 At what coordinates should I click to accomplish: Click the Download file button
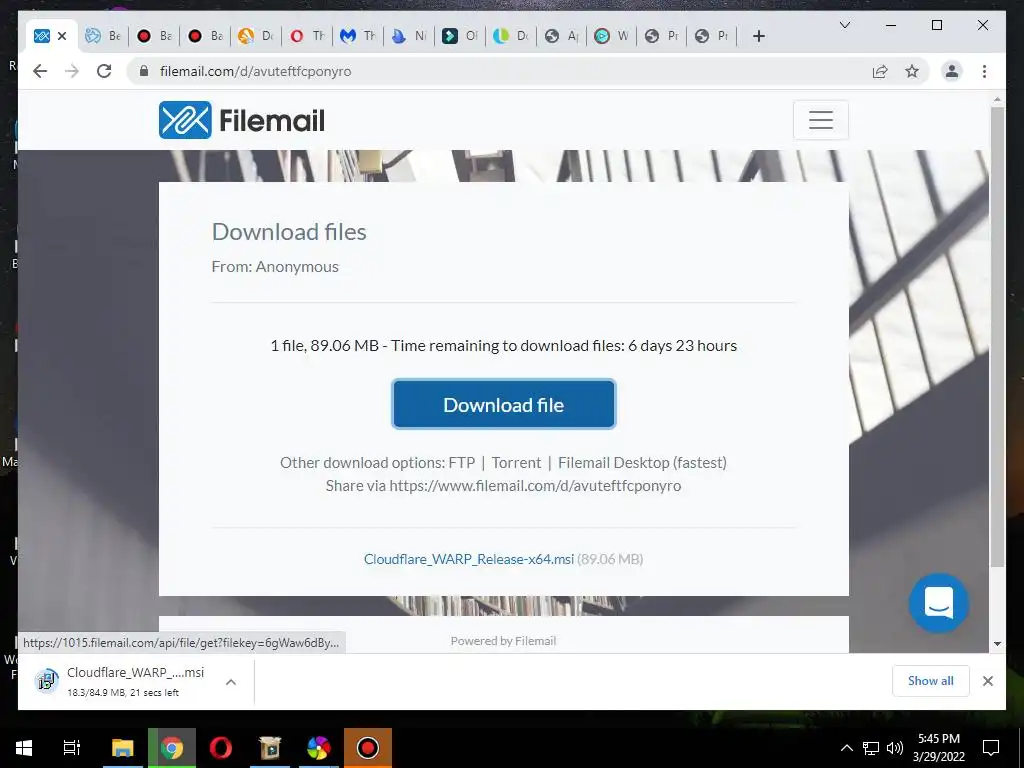pyautogui.click(x=504, y=404)
